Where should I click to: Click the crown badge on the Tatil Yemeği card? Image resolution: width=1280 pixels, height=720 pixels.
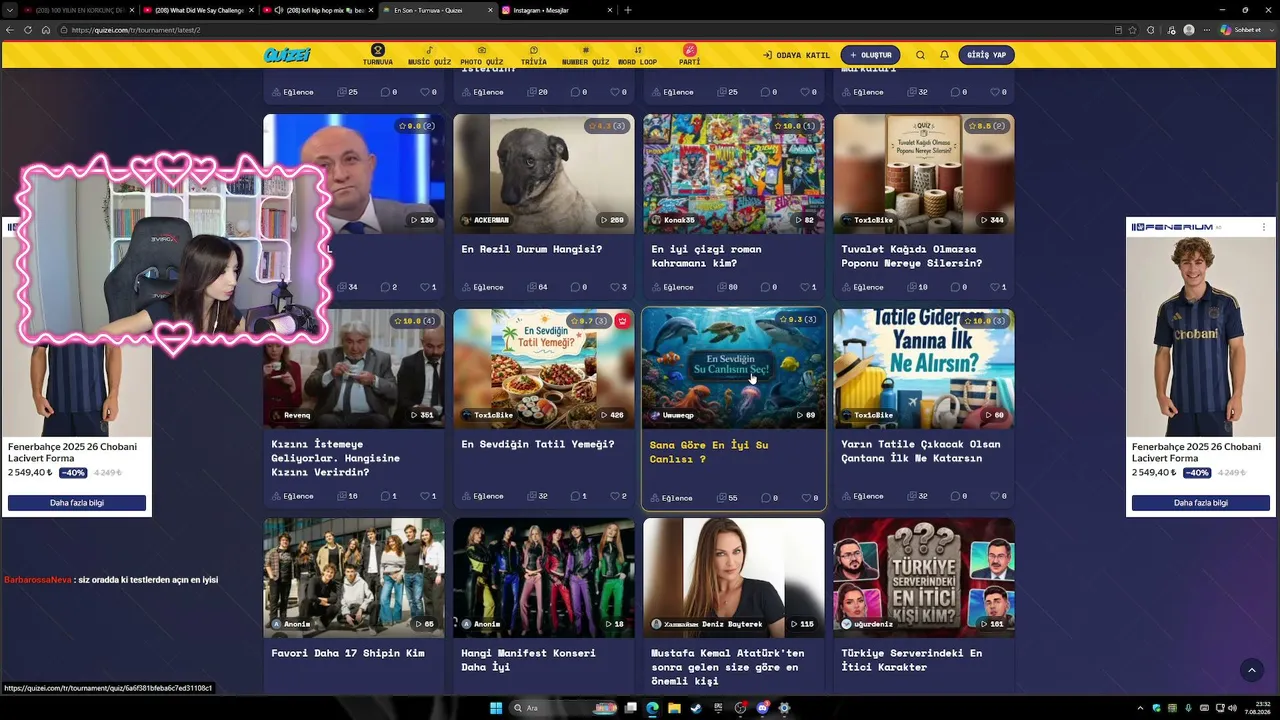coord(622,321)
